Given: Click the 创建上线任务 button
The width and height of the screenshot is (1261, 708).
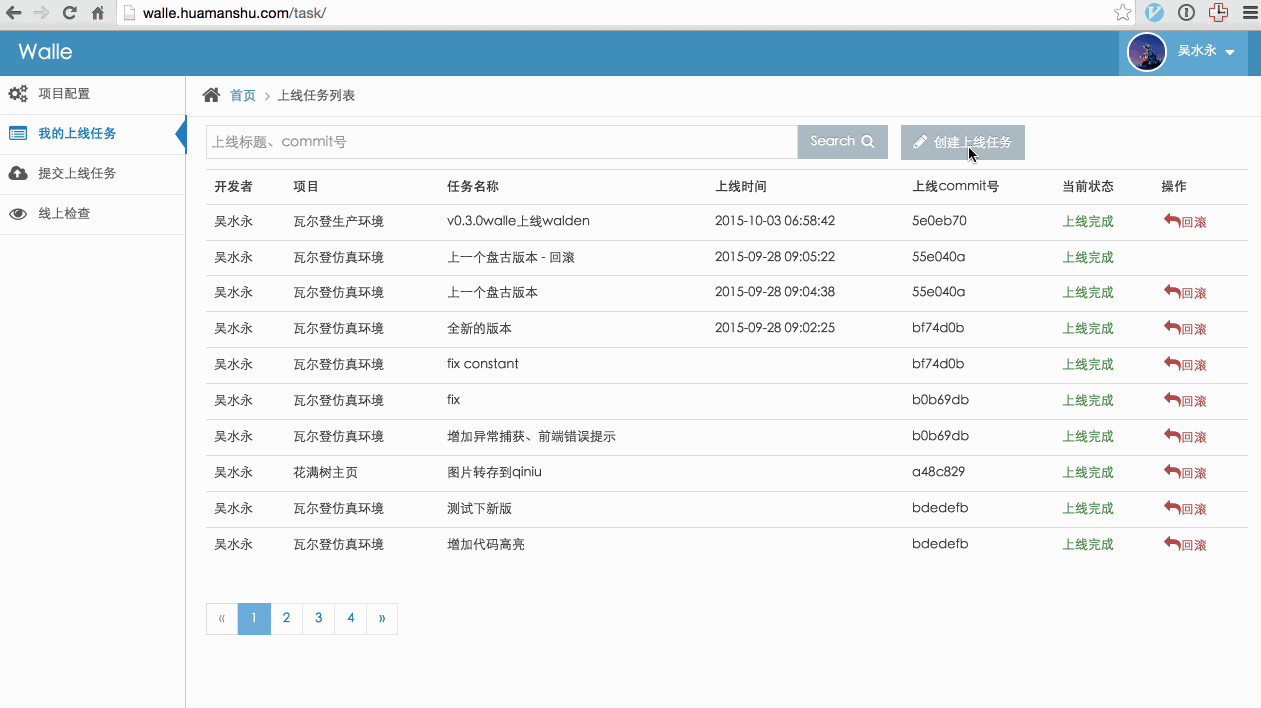Looking at the screenshot, I should tap(962, 142).
